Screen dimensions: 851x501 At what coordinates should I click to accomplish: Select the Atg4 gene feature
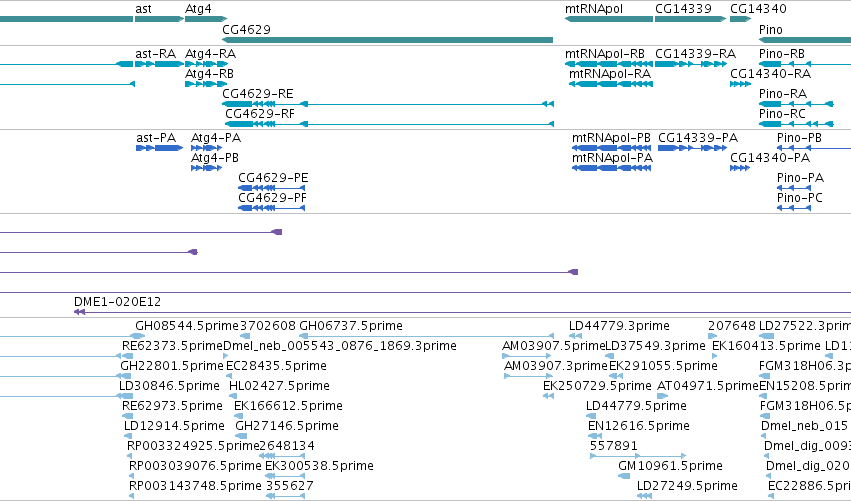click(x=206, y=19)
